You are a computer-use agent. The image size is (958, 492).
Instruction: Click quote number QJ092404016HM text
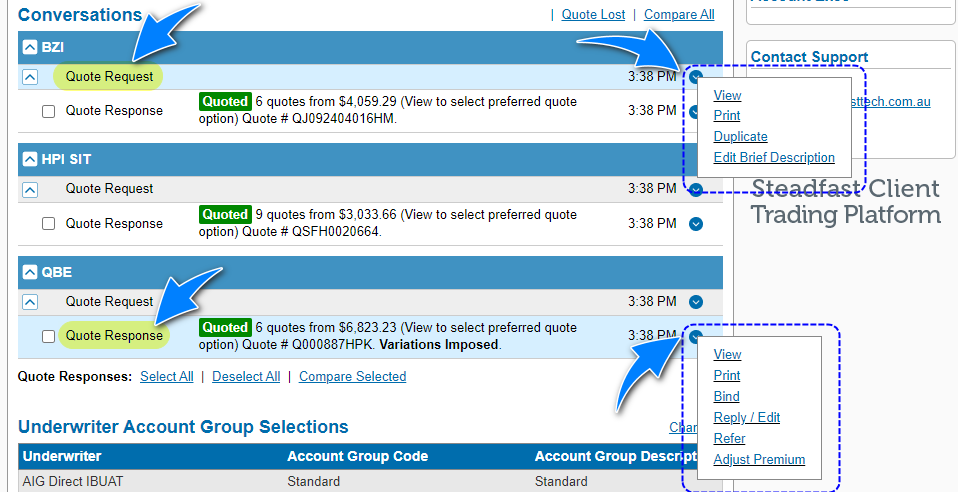pyautogui.click(x=343, y=119)
